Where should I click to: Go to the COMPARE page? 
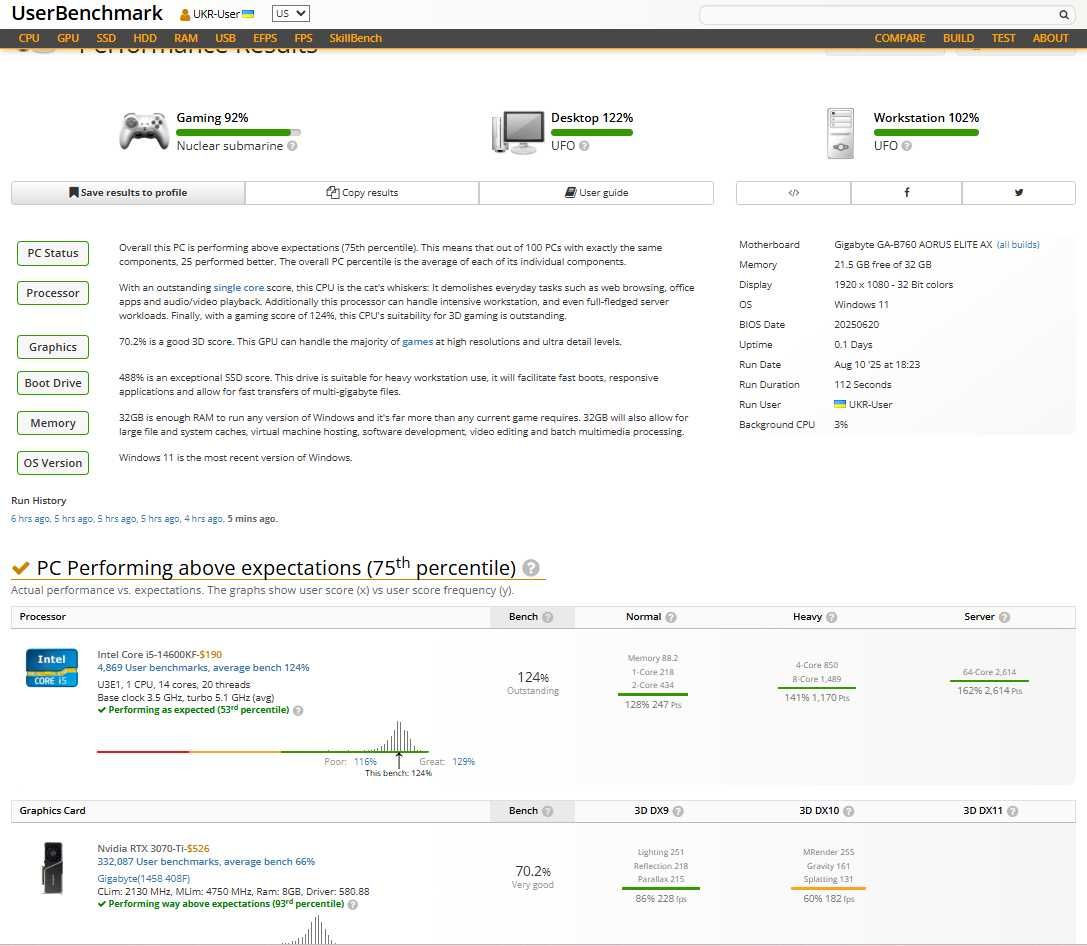coord(900,38)
